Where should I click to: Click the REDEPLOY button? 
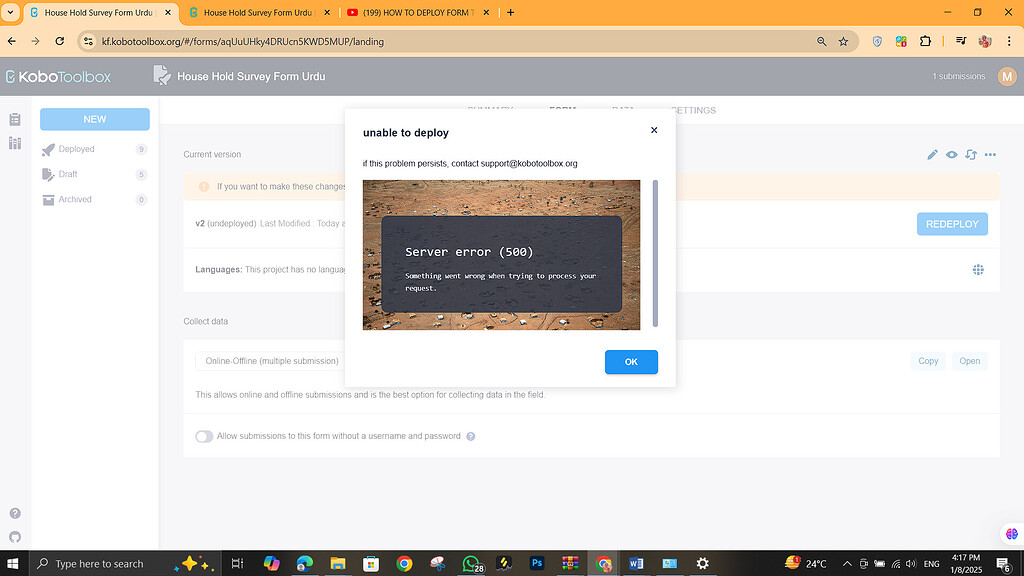(951, 224)
